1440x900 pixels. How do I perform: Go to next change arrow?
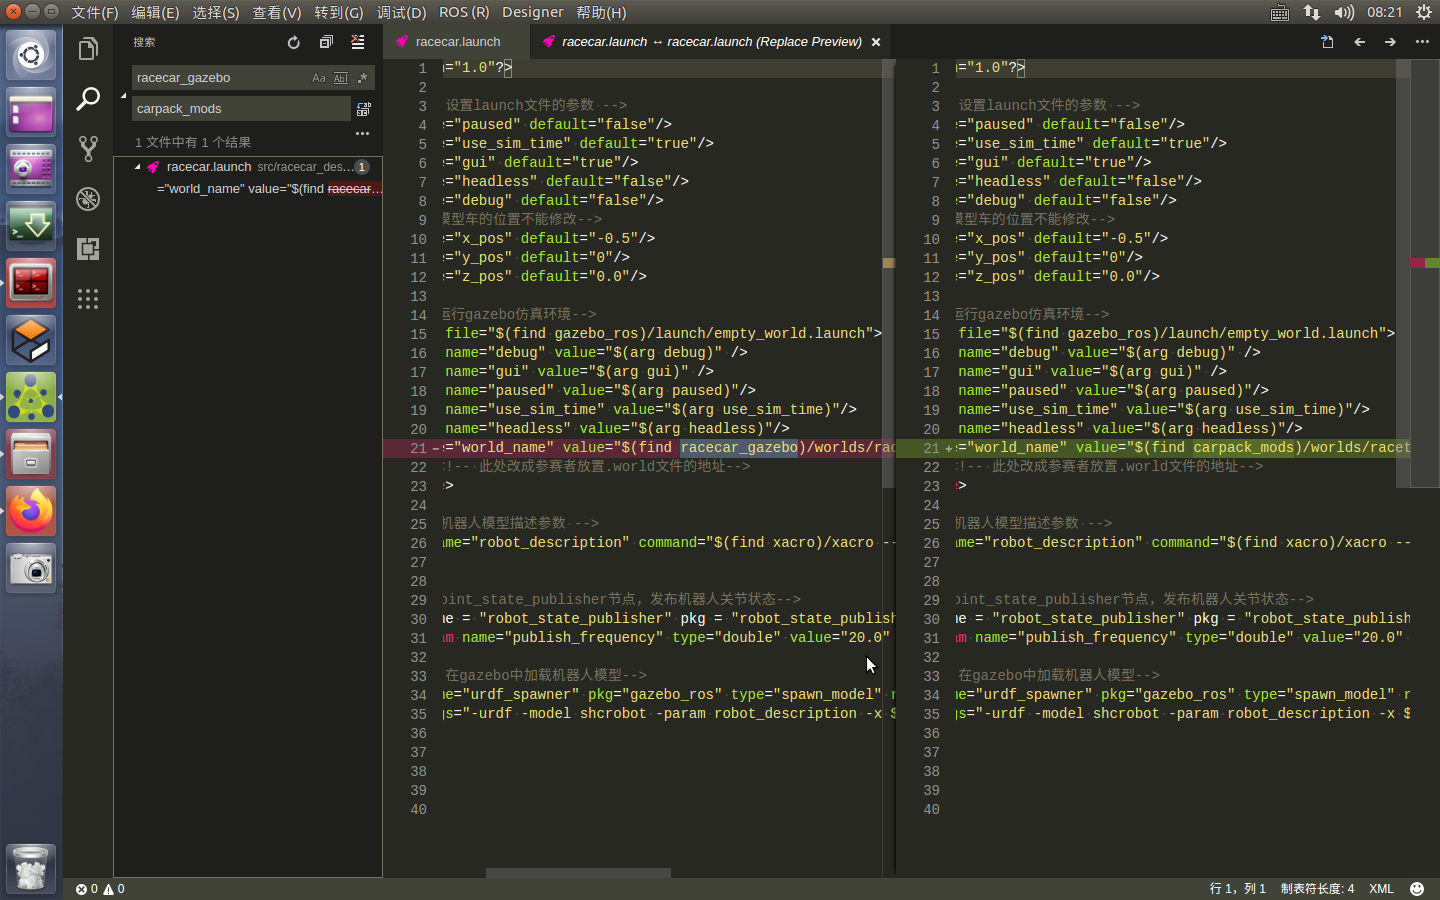(x=1390, y=42)
